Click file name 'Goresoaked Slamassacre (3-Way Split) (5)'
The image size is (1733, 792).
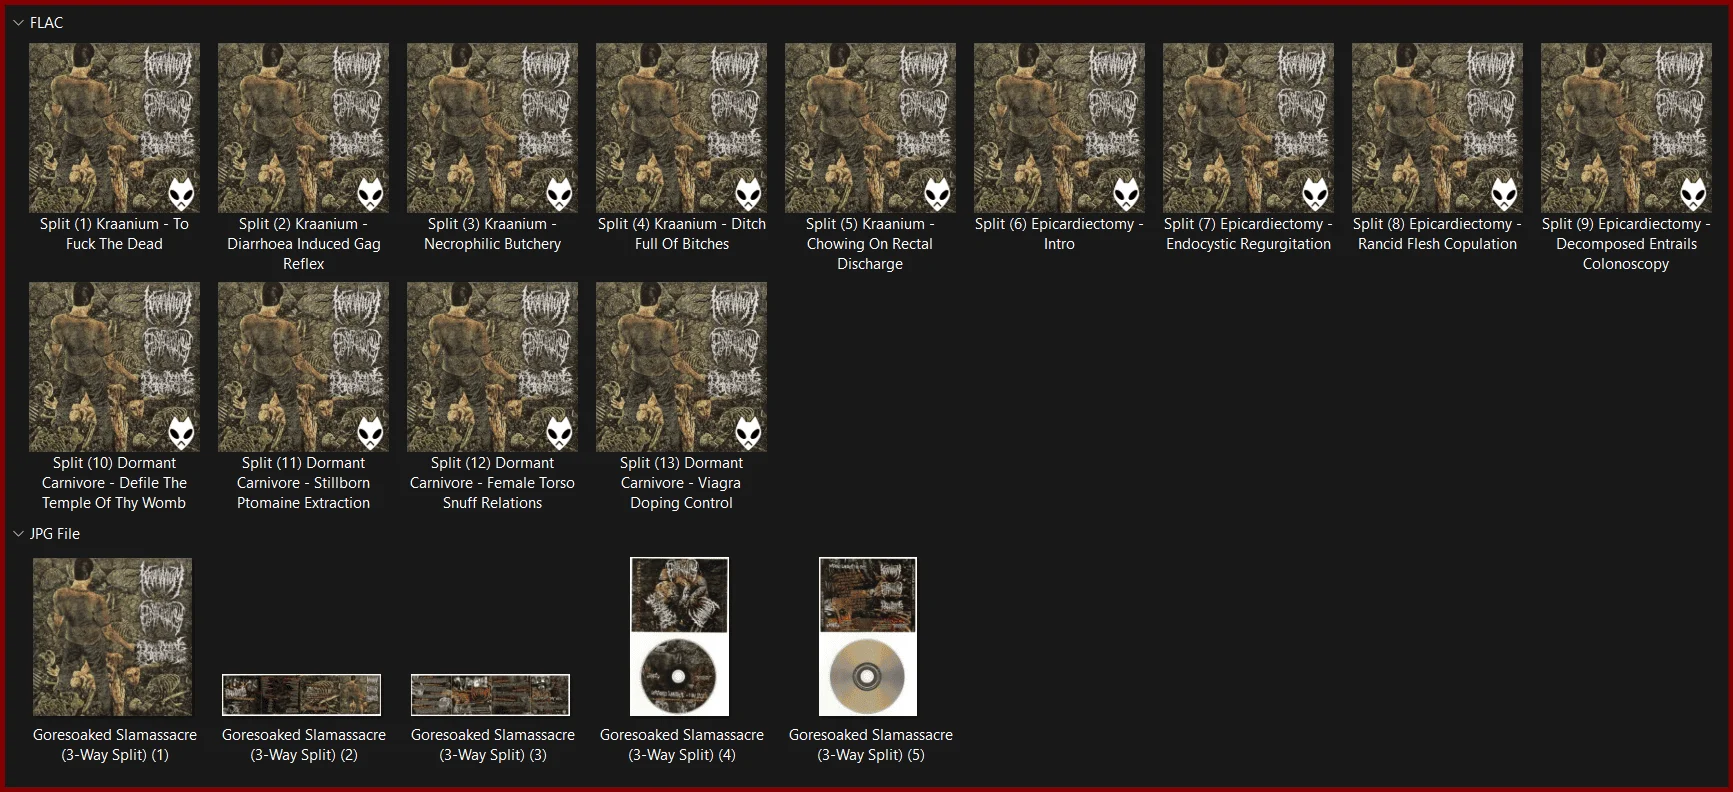click(x=870, y=745)
